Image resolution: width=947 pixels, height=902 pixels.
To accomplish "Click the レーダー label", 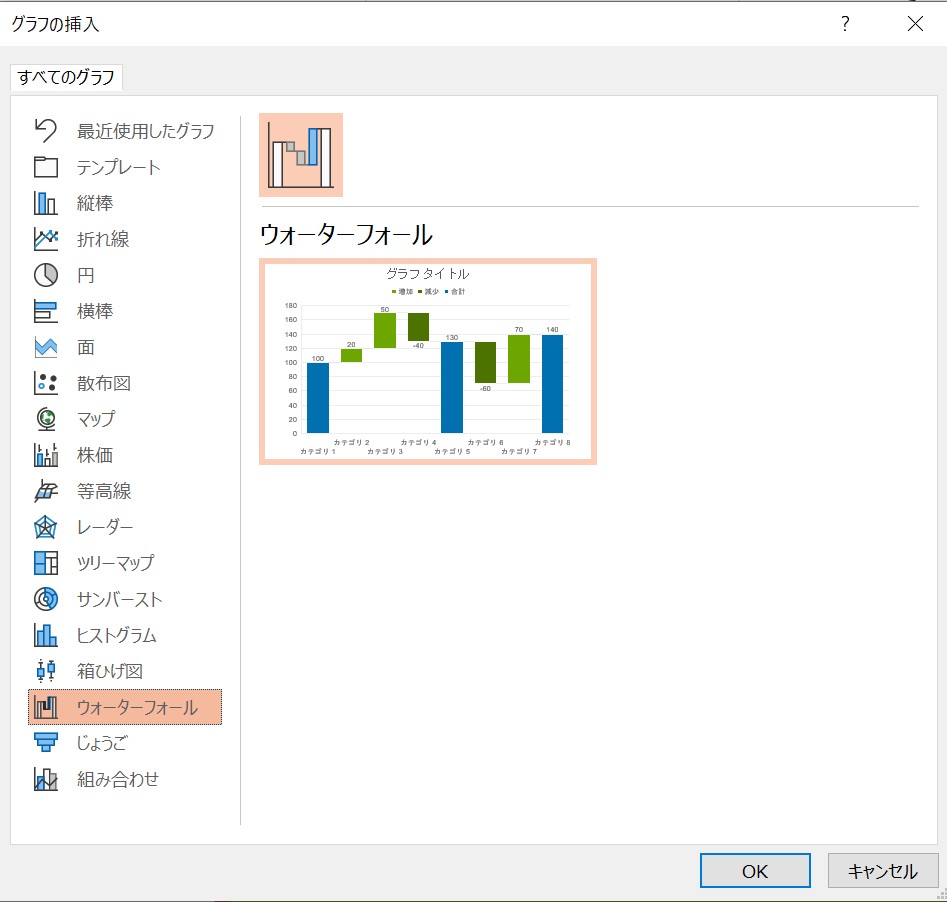I will pos(105,527).
